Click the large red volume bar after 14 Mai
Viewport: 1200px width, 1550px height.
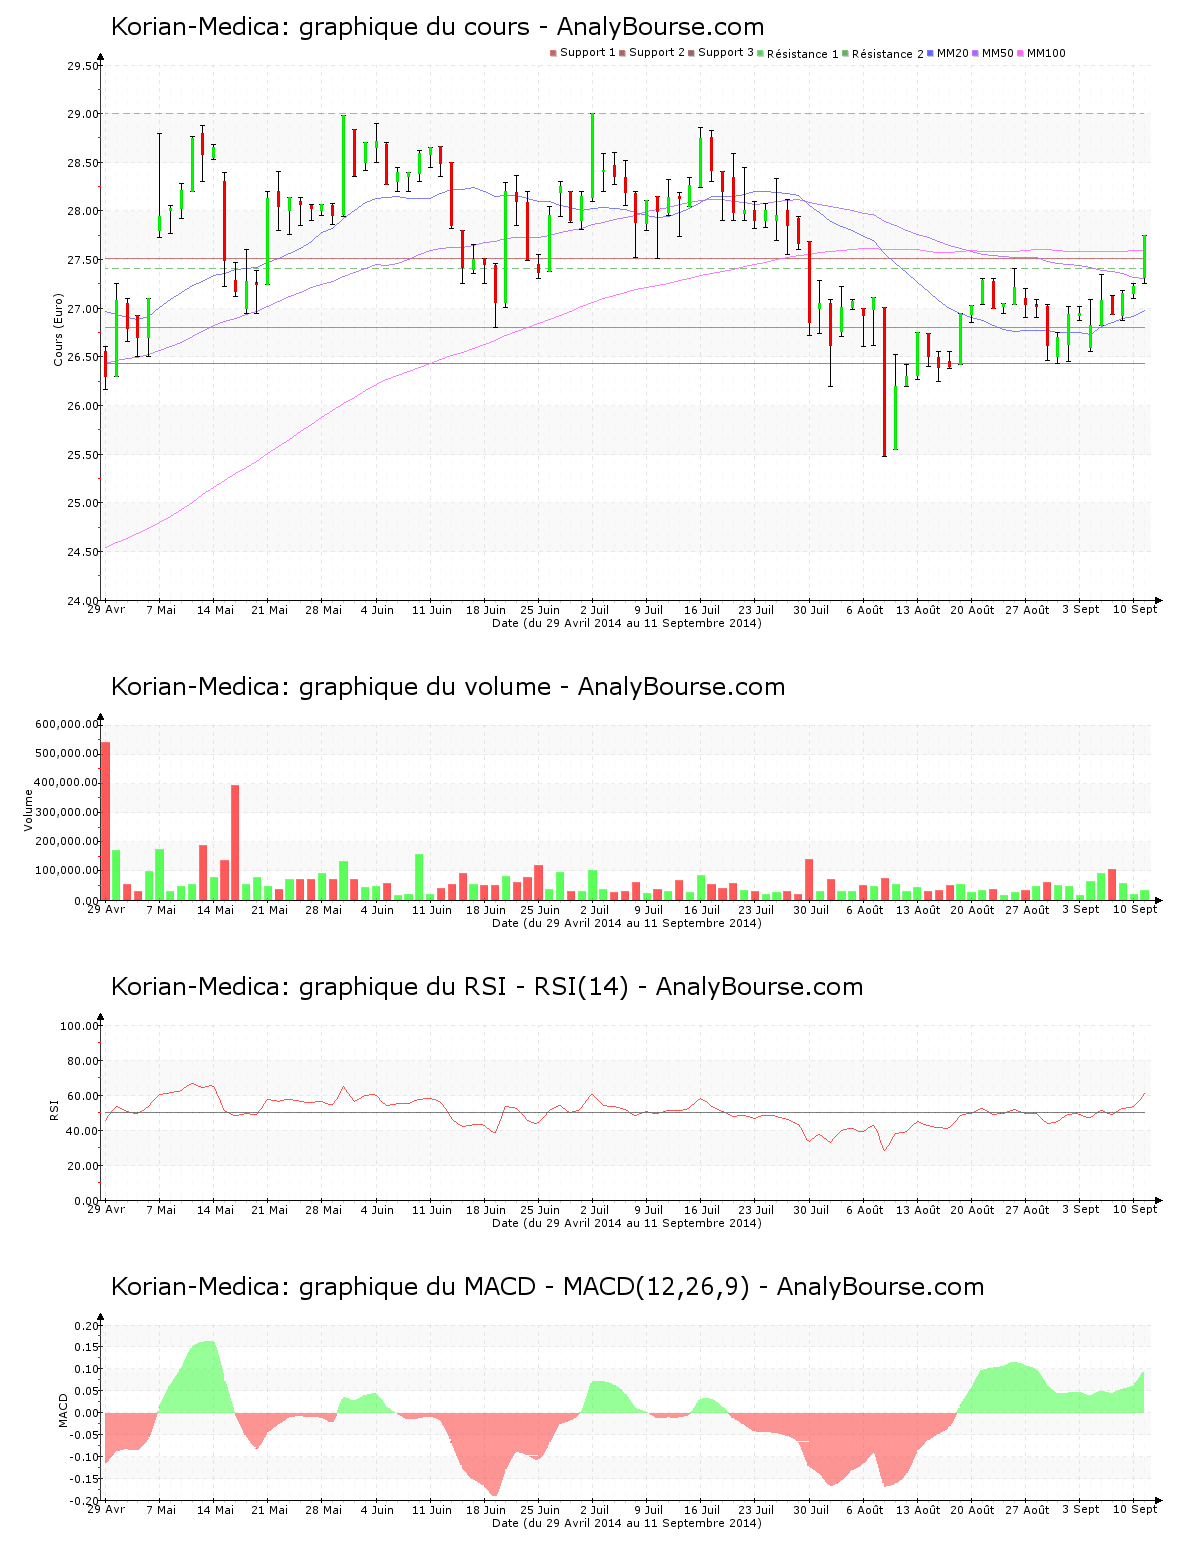click(235, 842)
